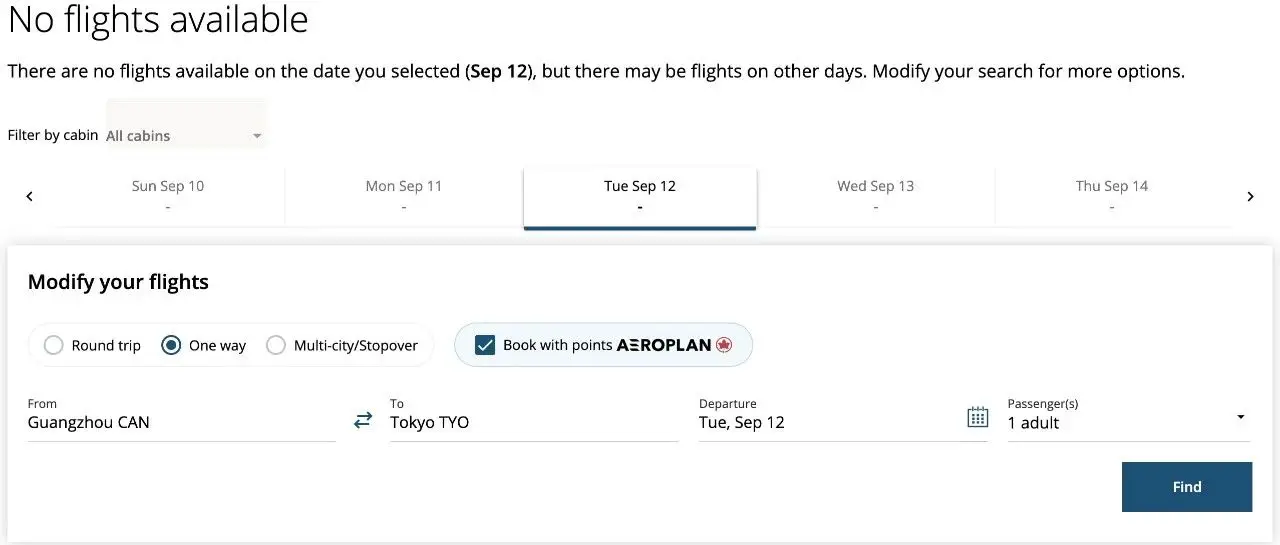Select the One way radio button

point(204,345)
